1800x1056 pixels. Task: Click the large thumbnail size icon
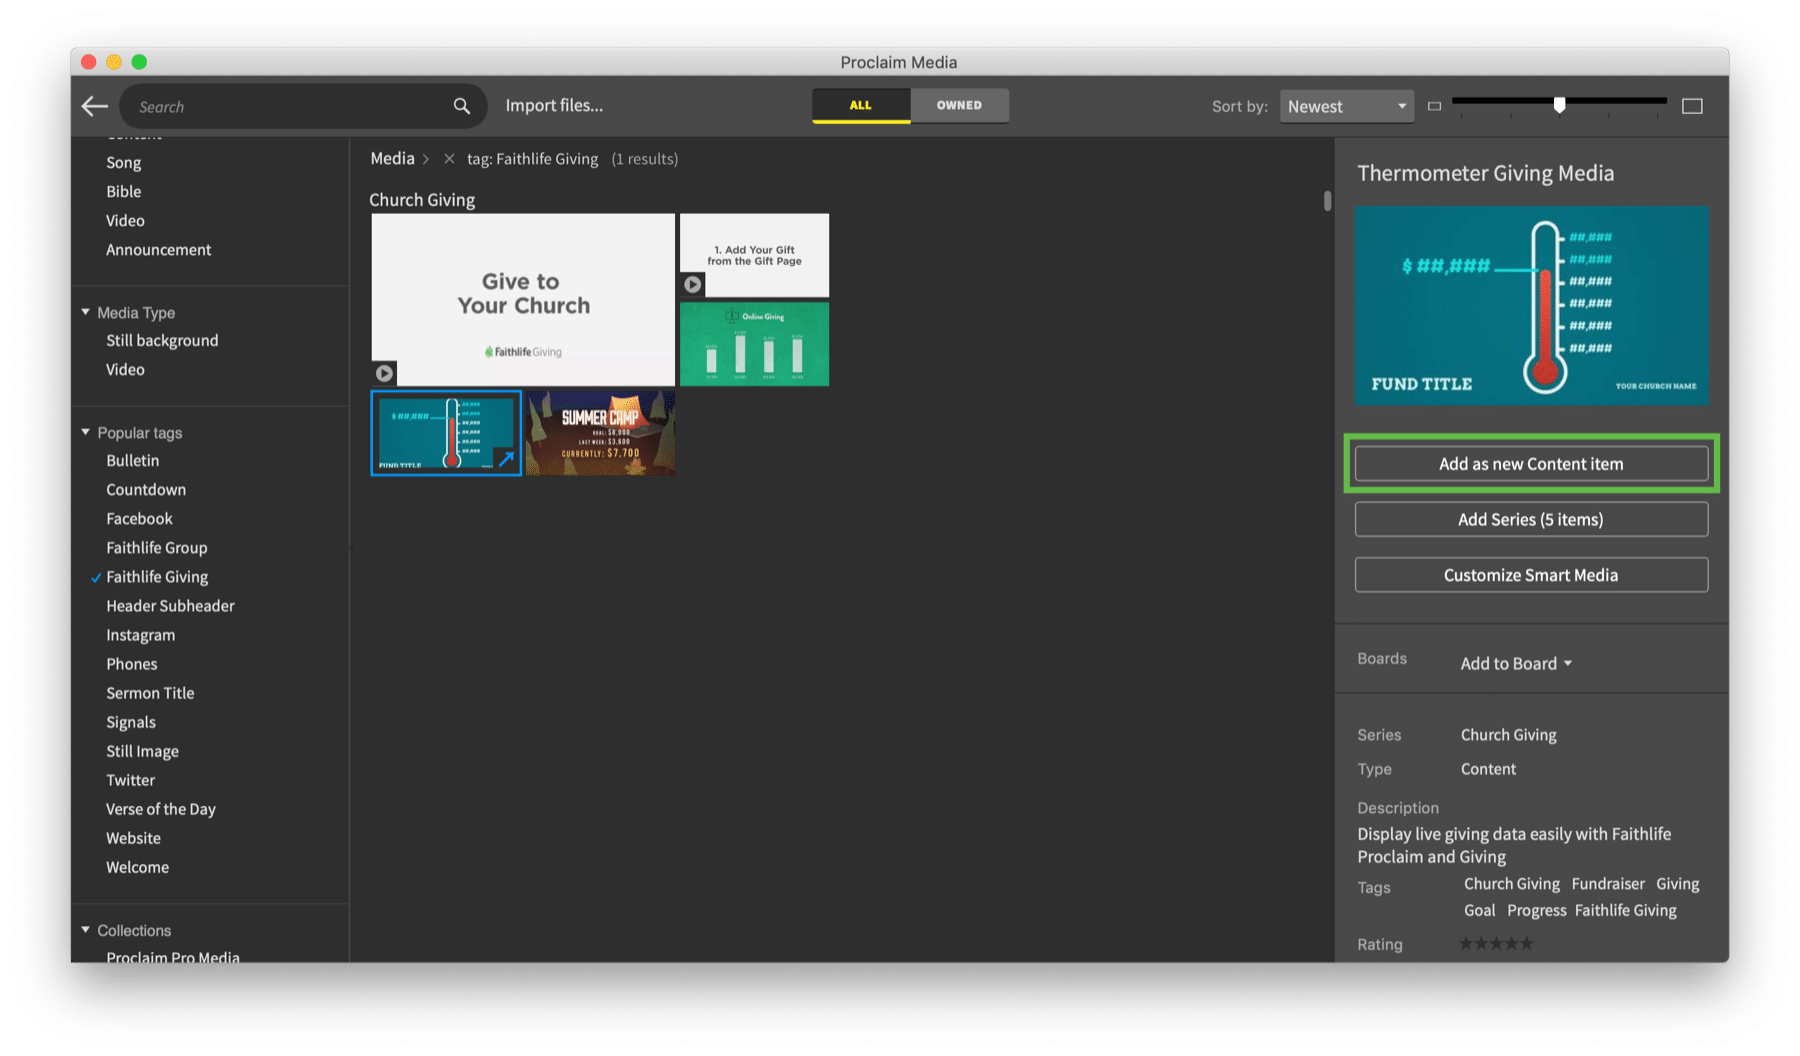pos(1692,106)
